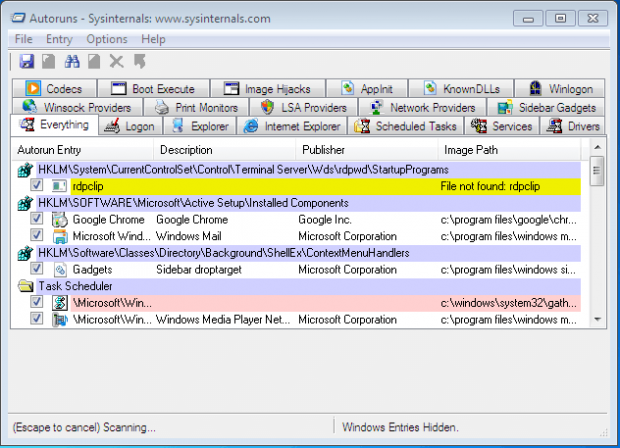
Task: Click the Image Path column header
Action: 472,149
